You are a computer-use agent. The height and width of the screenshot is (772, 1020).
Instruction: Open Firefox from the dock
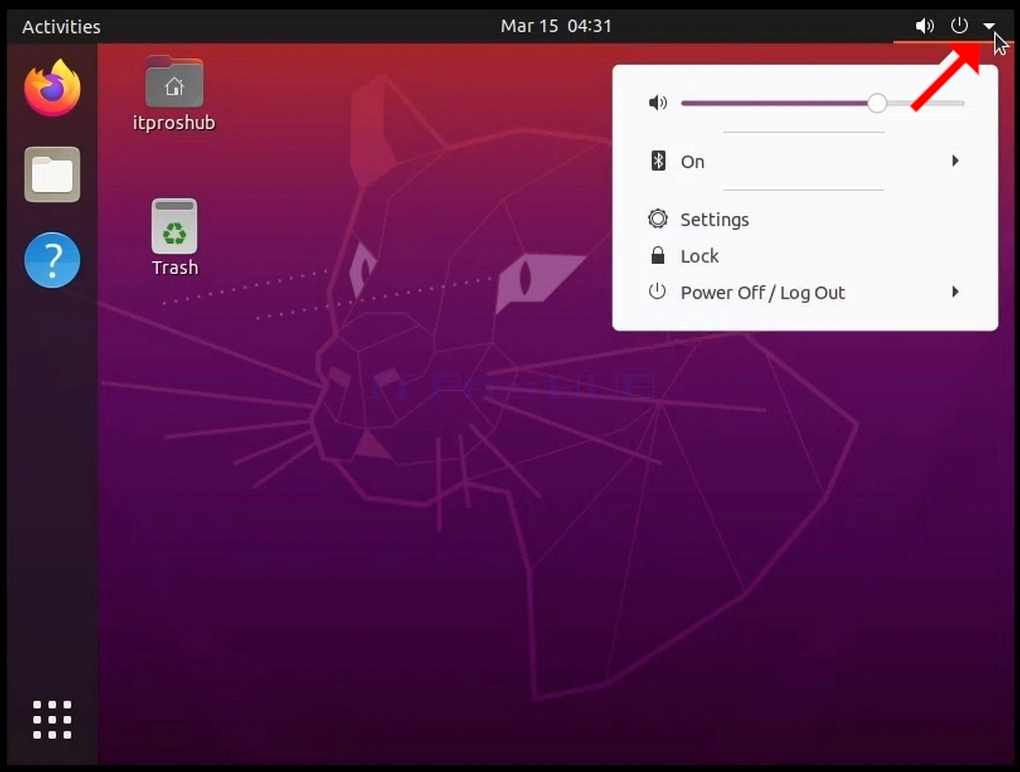[53, 88]
